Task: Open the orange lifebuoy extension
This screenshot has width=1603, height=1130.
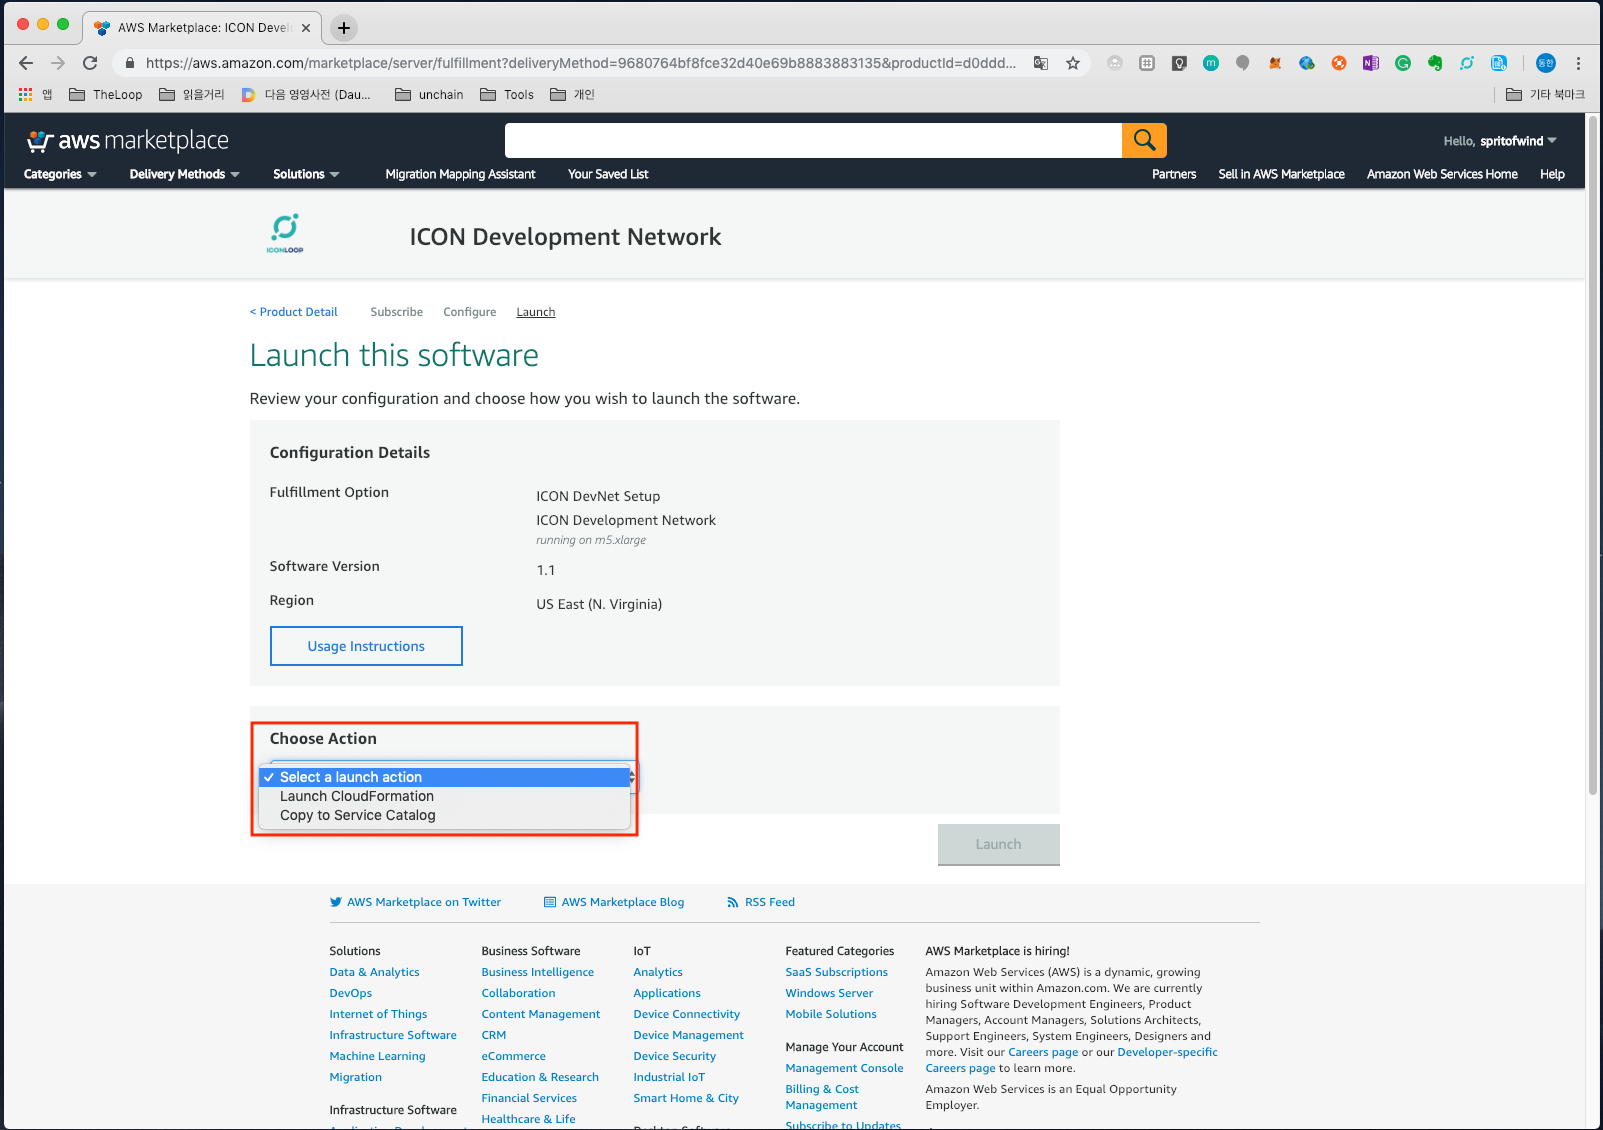Action: click(1339, 63)
